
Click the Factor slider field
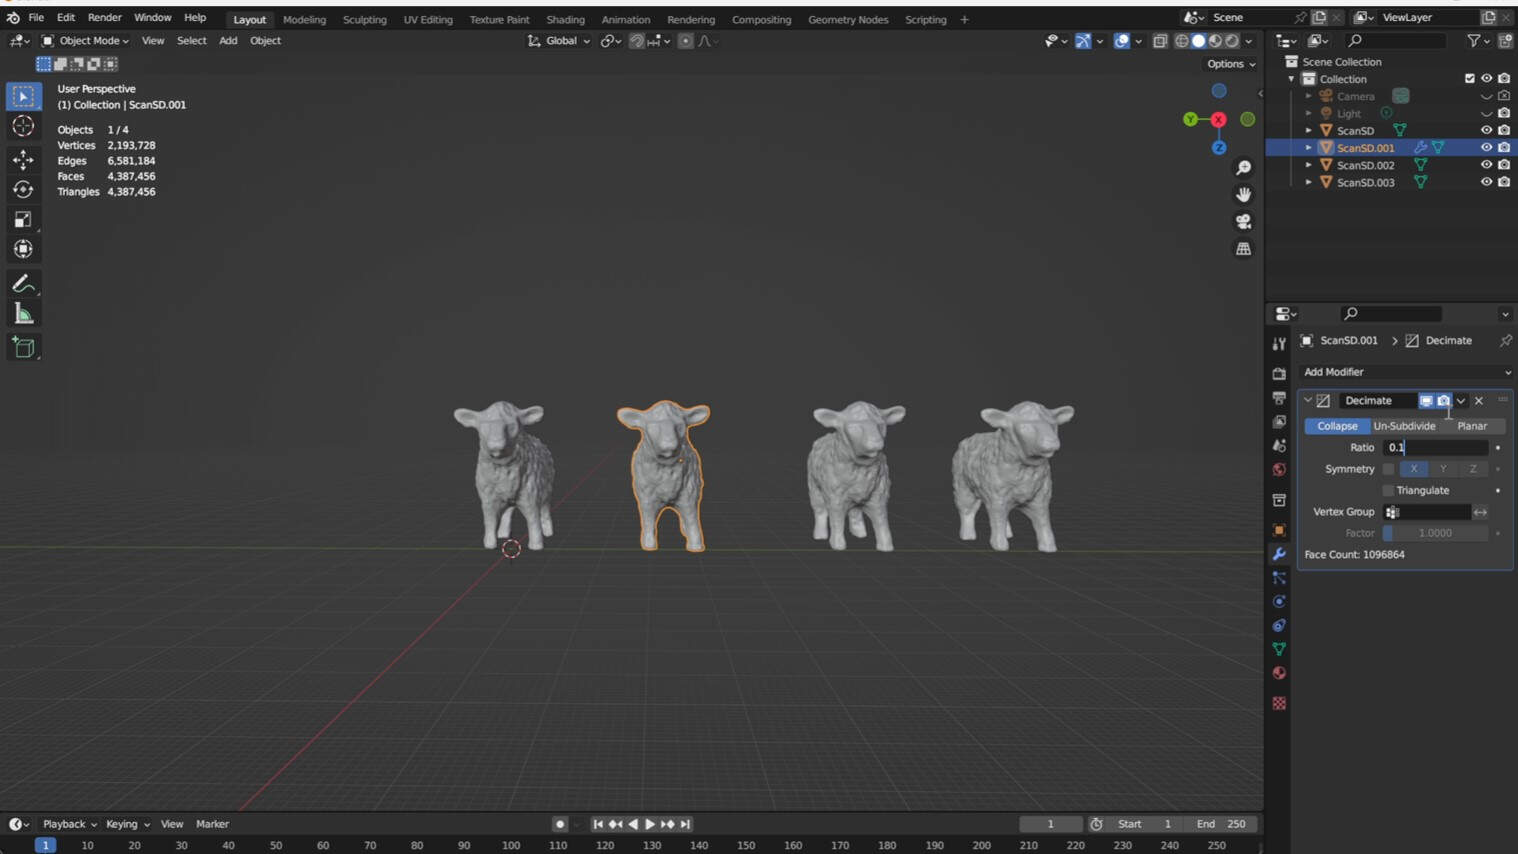(1436, 533)
